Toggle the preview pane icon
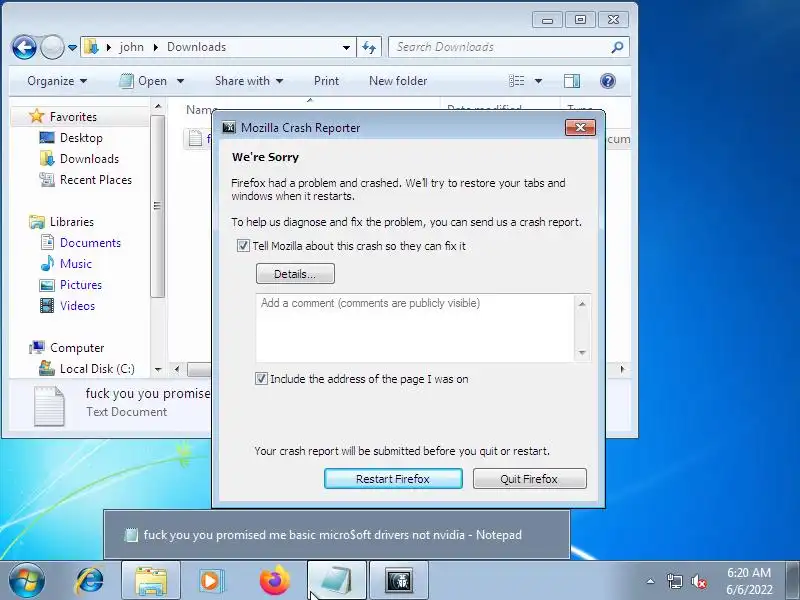800x600 pixels. pos(572,81)
